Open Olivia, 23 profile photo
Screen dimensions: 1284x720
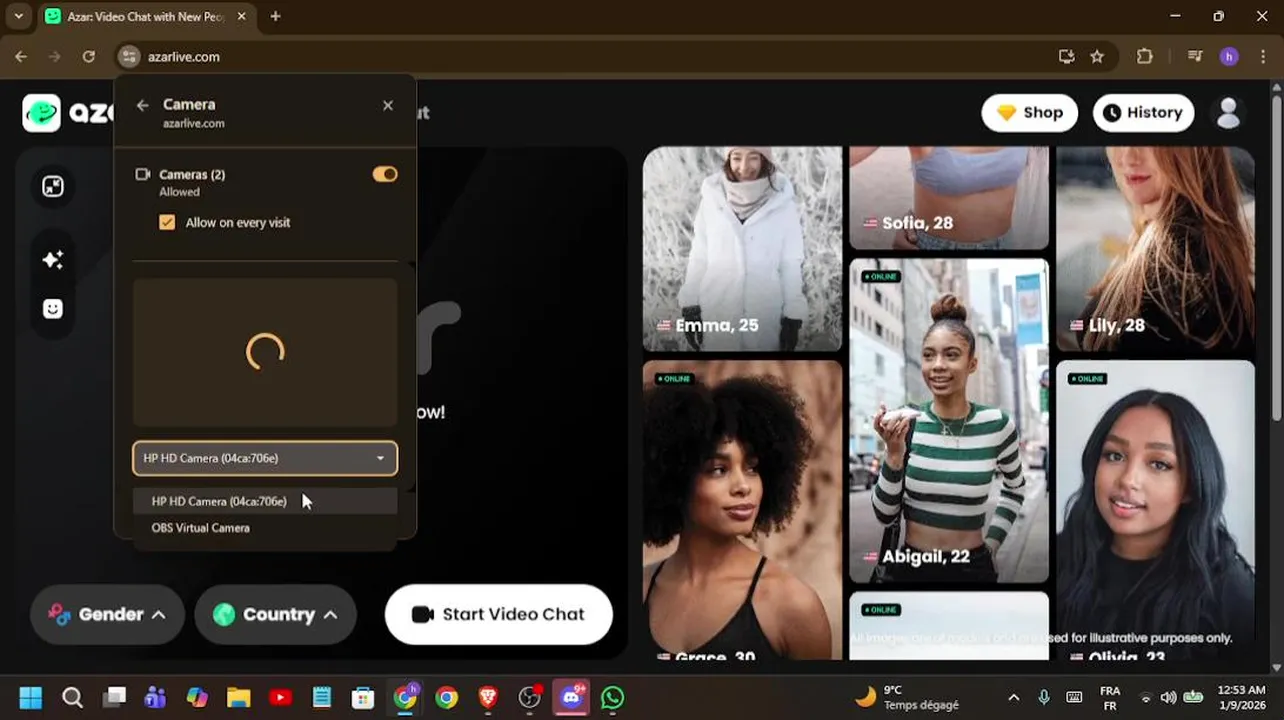(1155, 510)
